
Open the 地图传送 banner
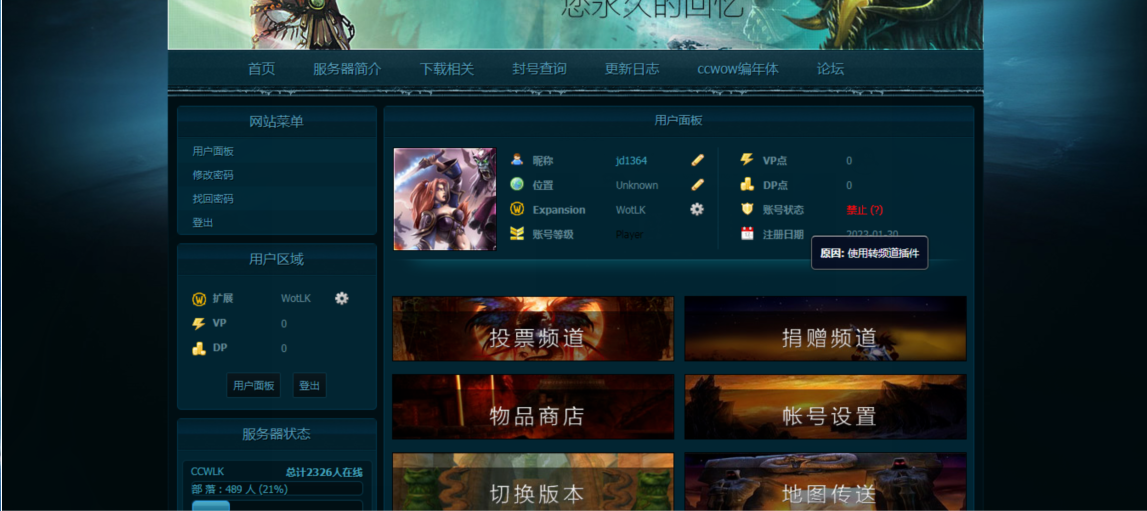click(825, 482)
